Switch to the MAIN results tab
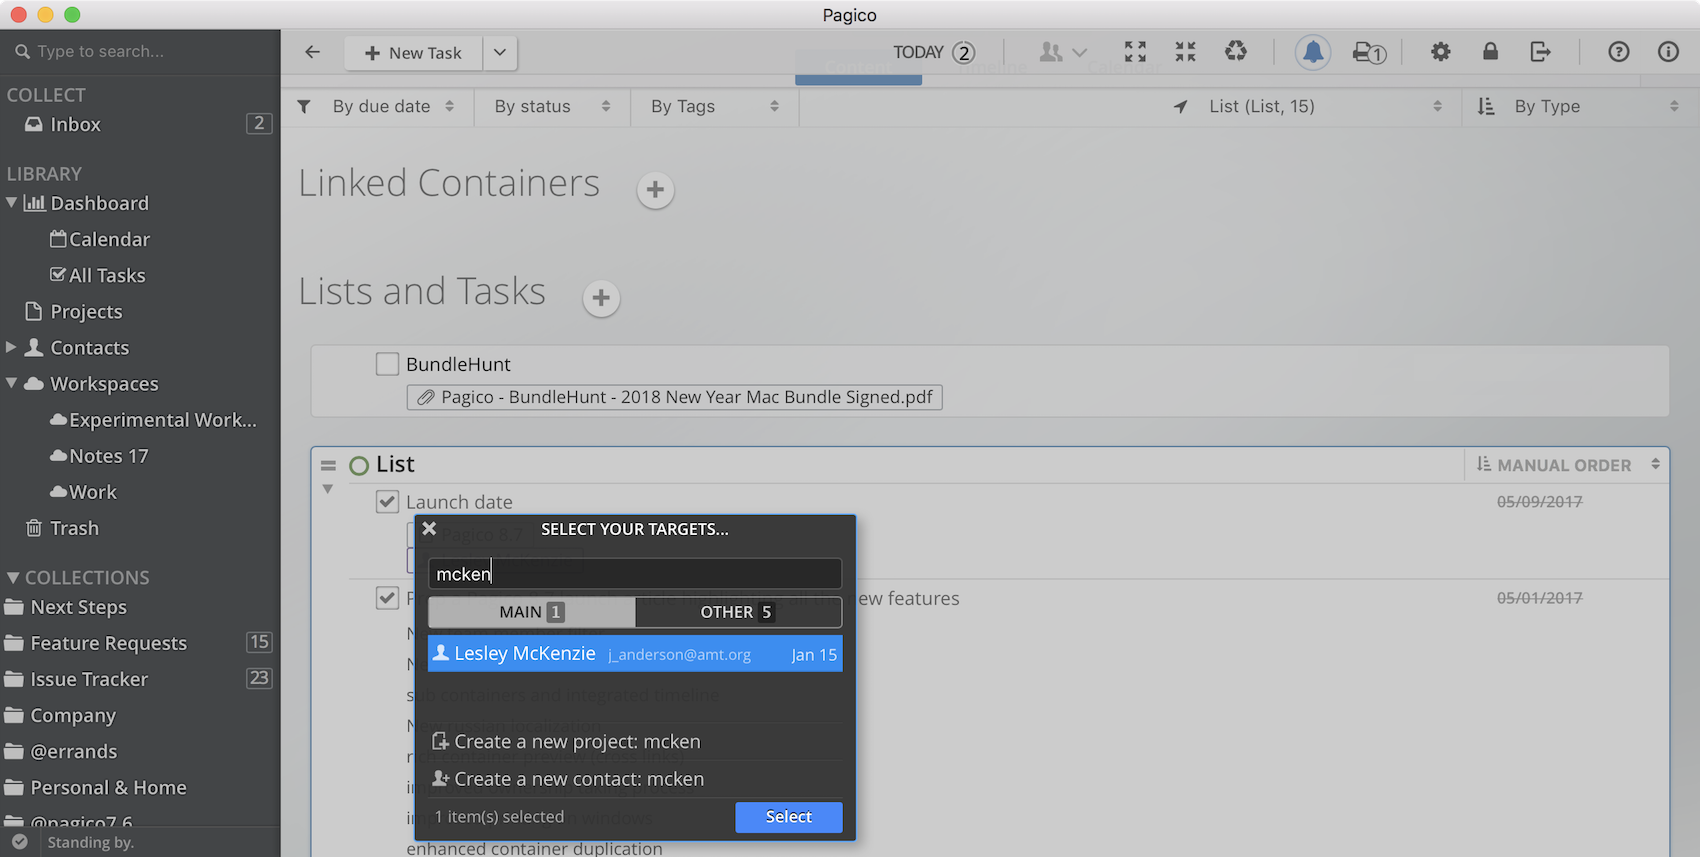The height and width of the screenshot is (857, 1700). pos(531,612)
